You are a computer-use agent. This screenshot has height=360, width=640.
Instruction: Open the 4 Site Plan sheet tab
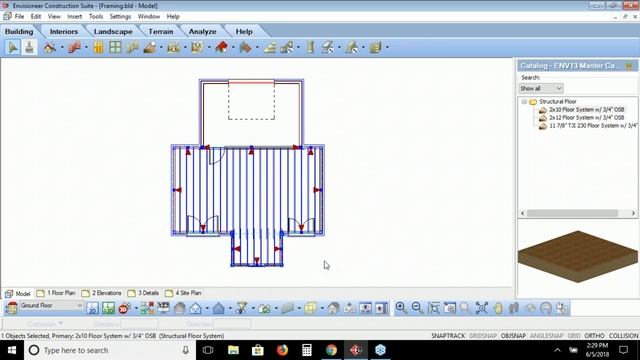tap(183, 293)
